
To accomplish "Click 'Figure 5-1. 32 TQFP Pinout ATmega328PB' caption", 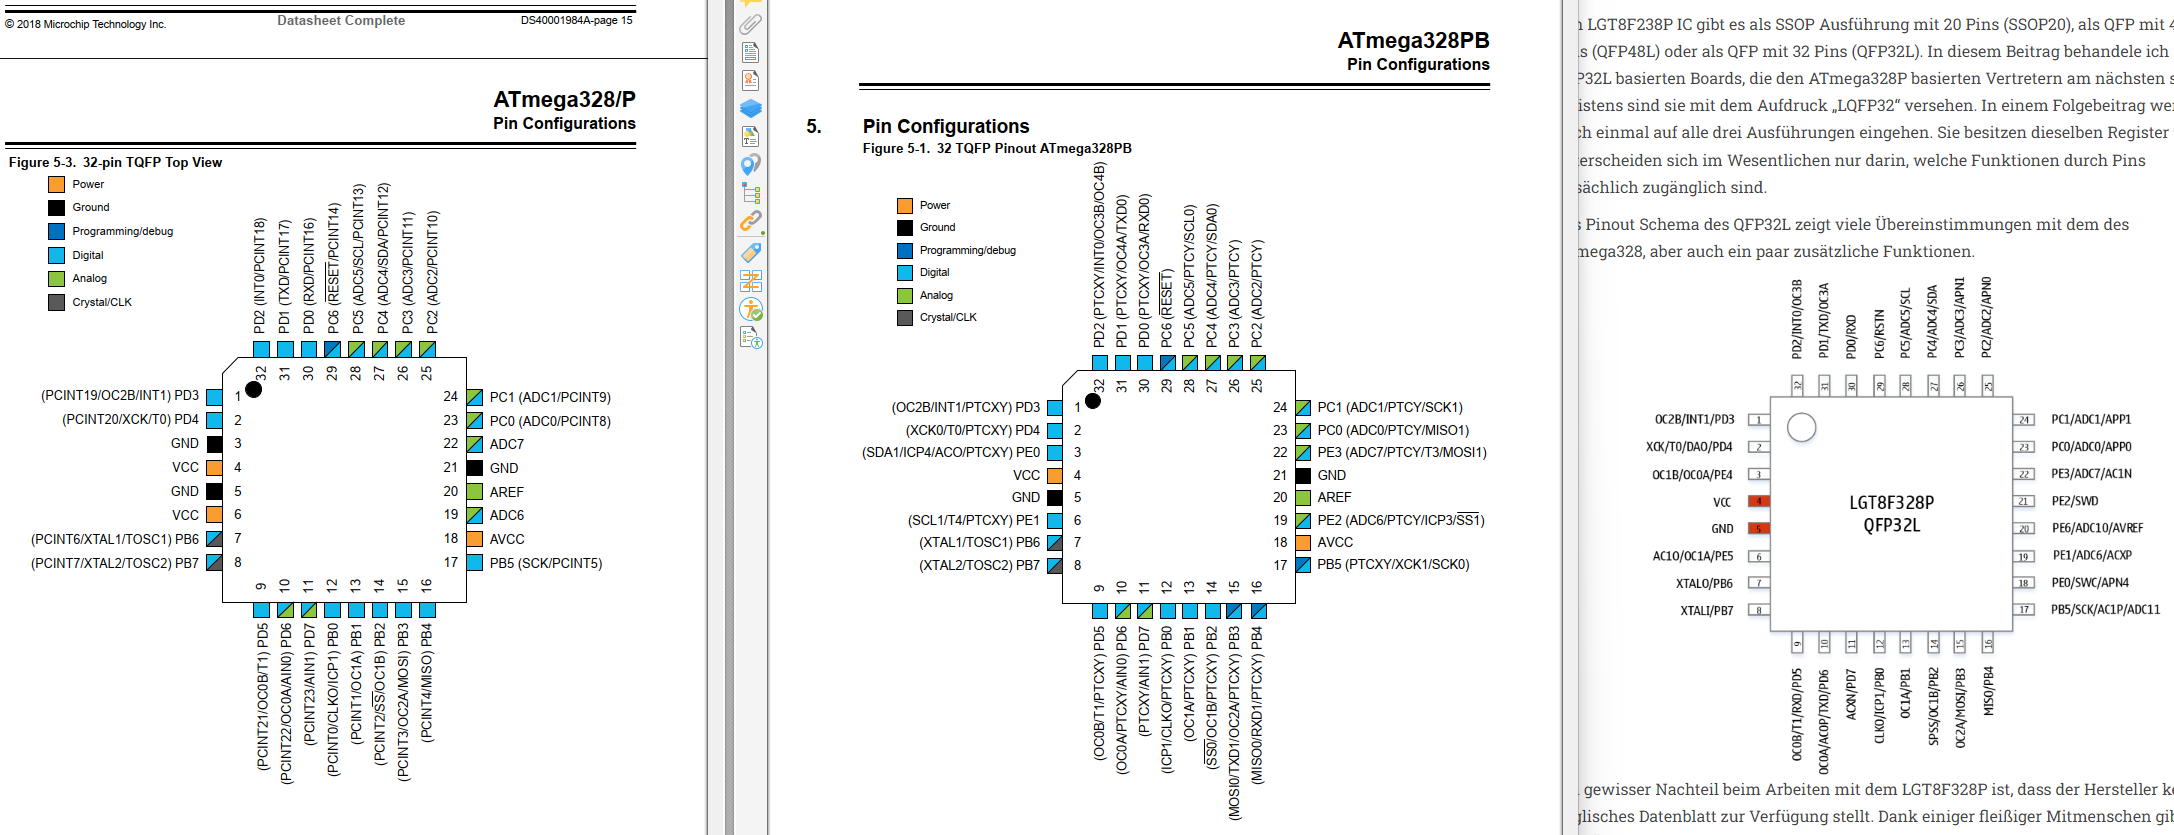I will pos(997,148).
